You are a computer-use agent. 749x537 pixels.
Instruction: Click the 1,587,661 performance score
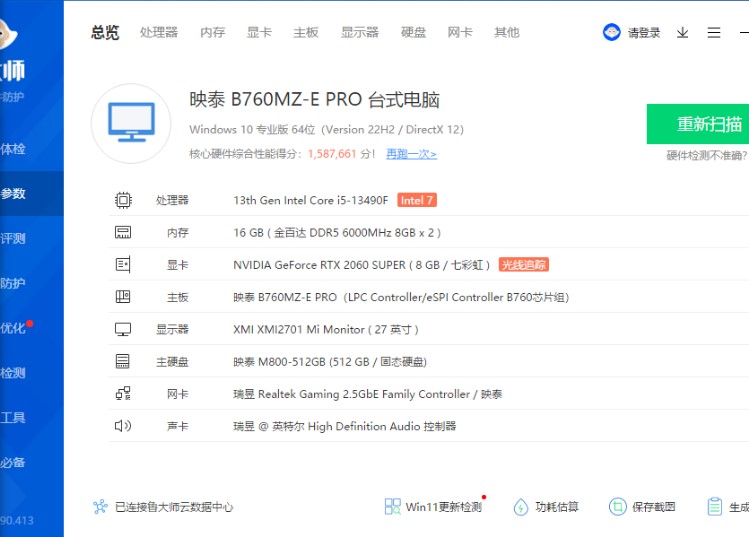click(332, 154)
